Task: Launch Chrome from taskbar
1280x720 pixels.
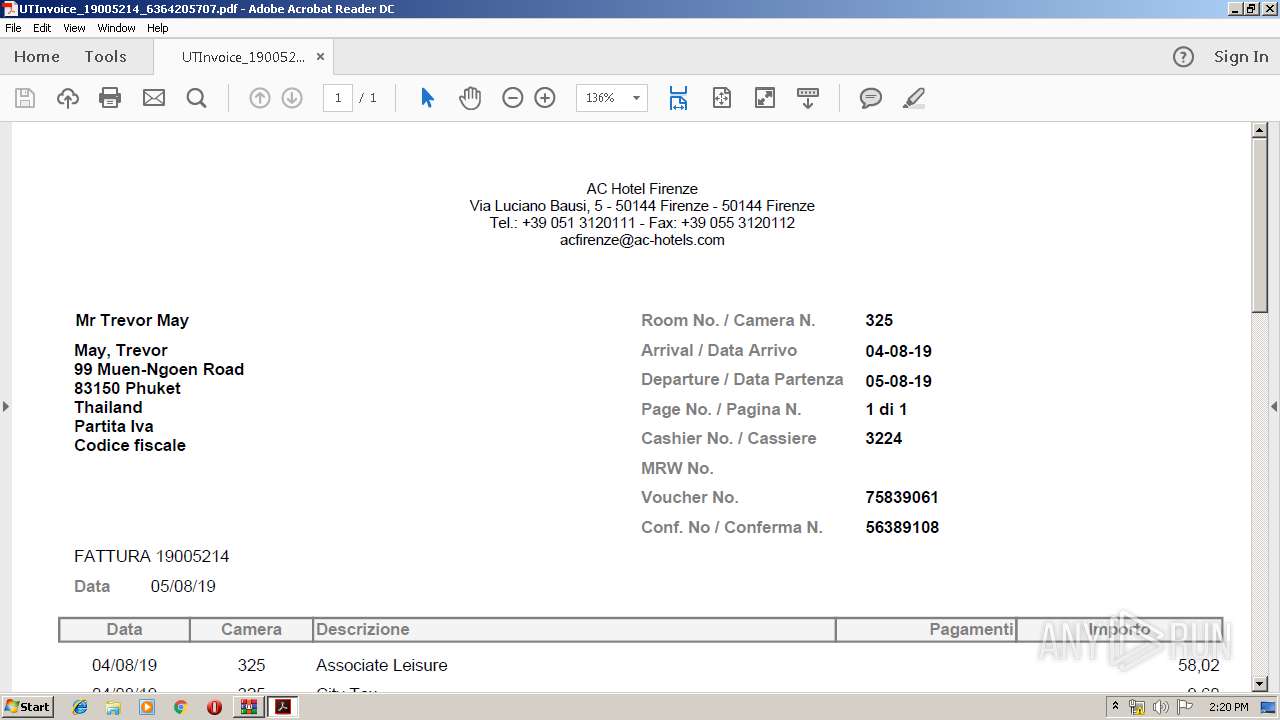Action: (180, 707)
